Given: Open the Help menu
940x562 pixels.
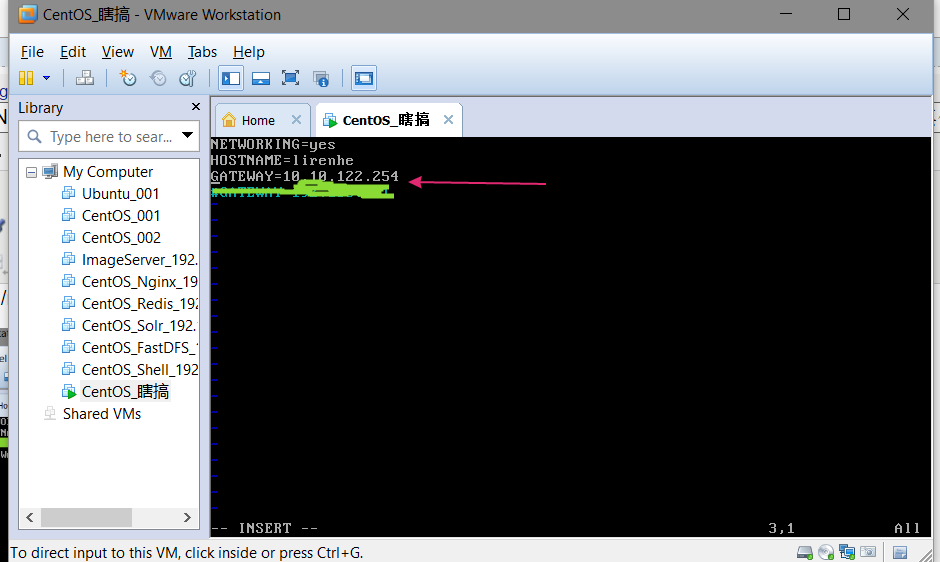Looking at the screenshot, I should tap(249, 52).
